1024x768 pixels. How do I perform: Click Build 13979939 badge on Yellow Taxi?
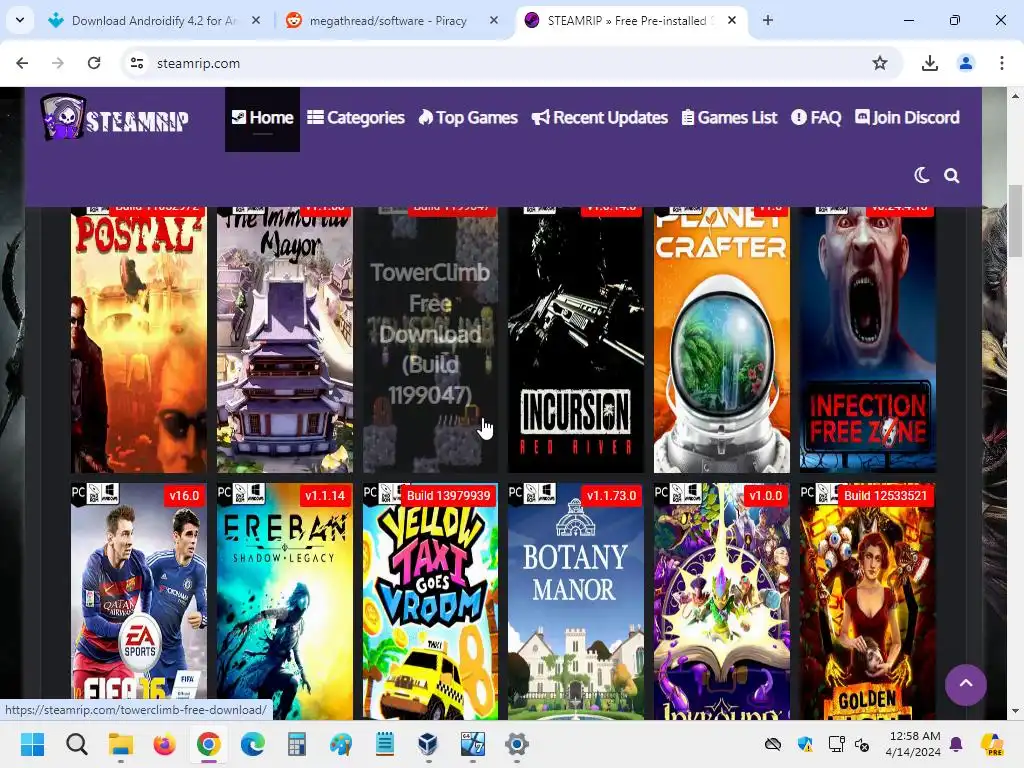pos(448,496)
